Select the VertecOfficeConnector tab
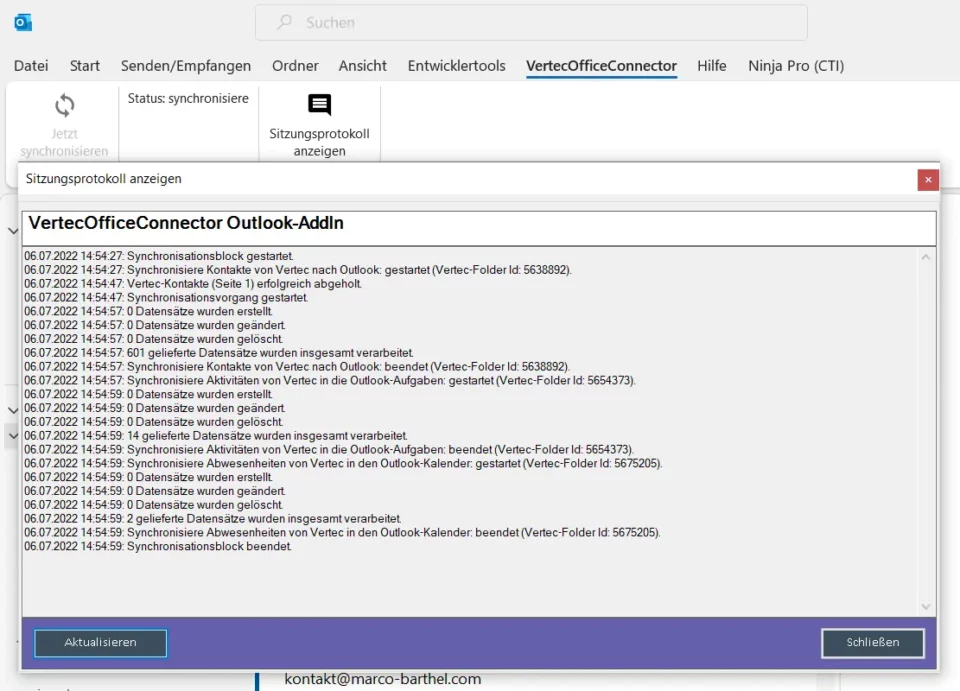Viewport: 960px width, 691px height. 601,65
